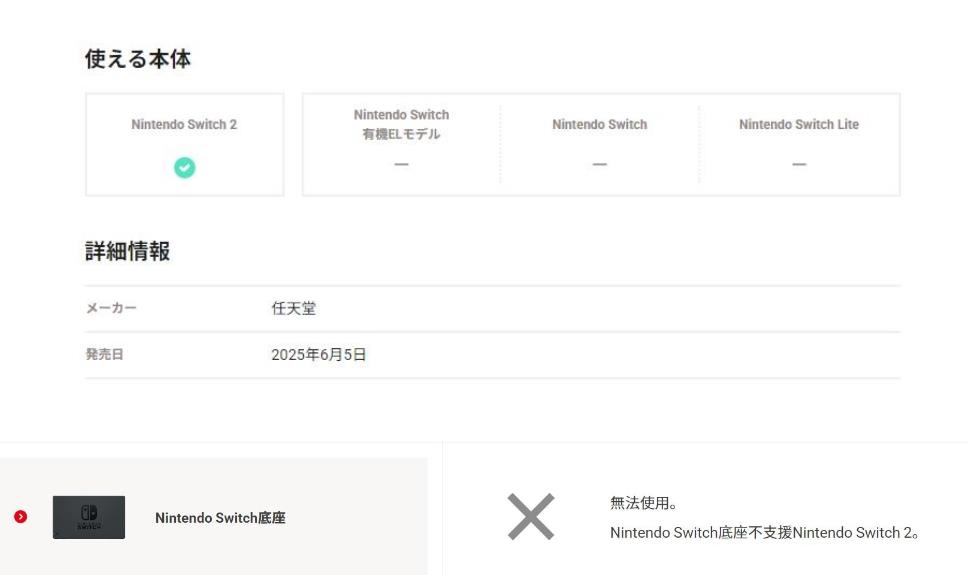Viewport: 969px width, 575px height.
Task: Click the メーカー row label
Action: tap(110, 309)
